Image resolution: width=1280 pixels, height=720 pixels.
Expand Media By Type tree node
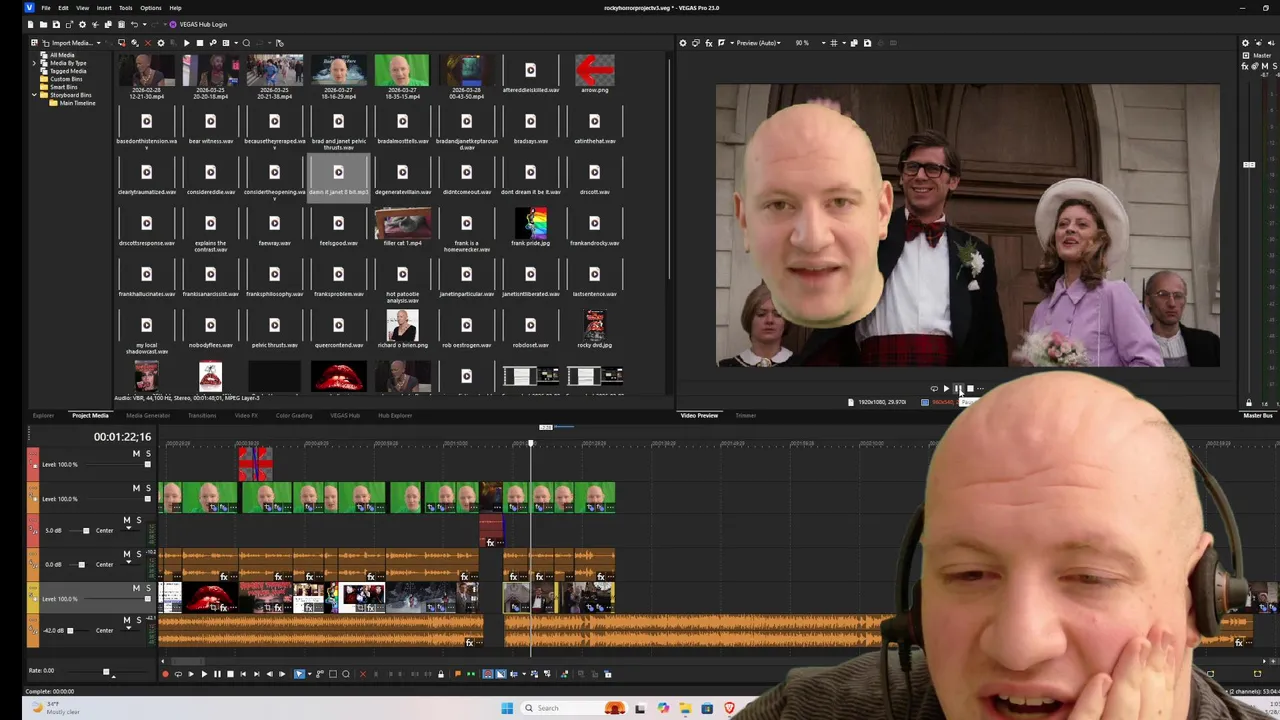click(x=34, y=63)
